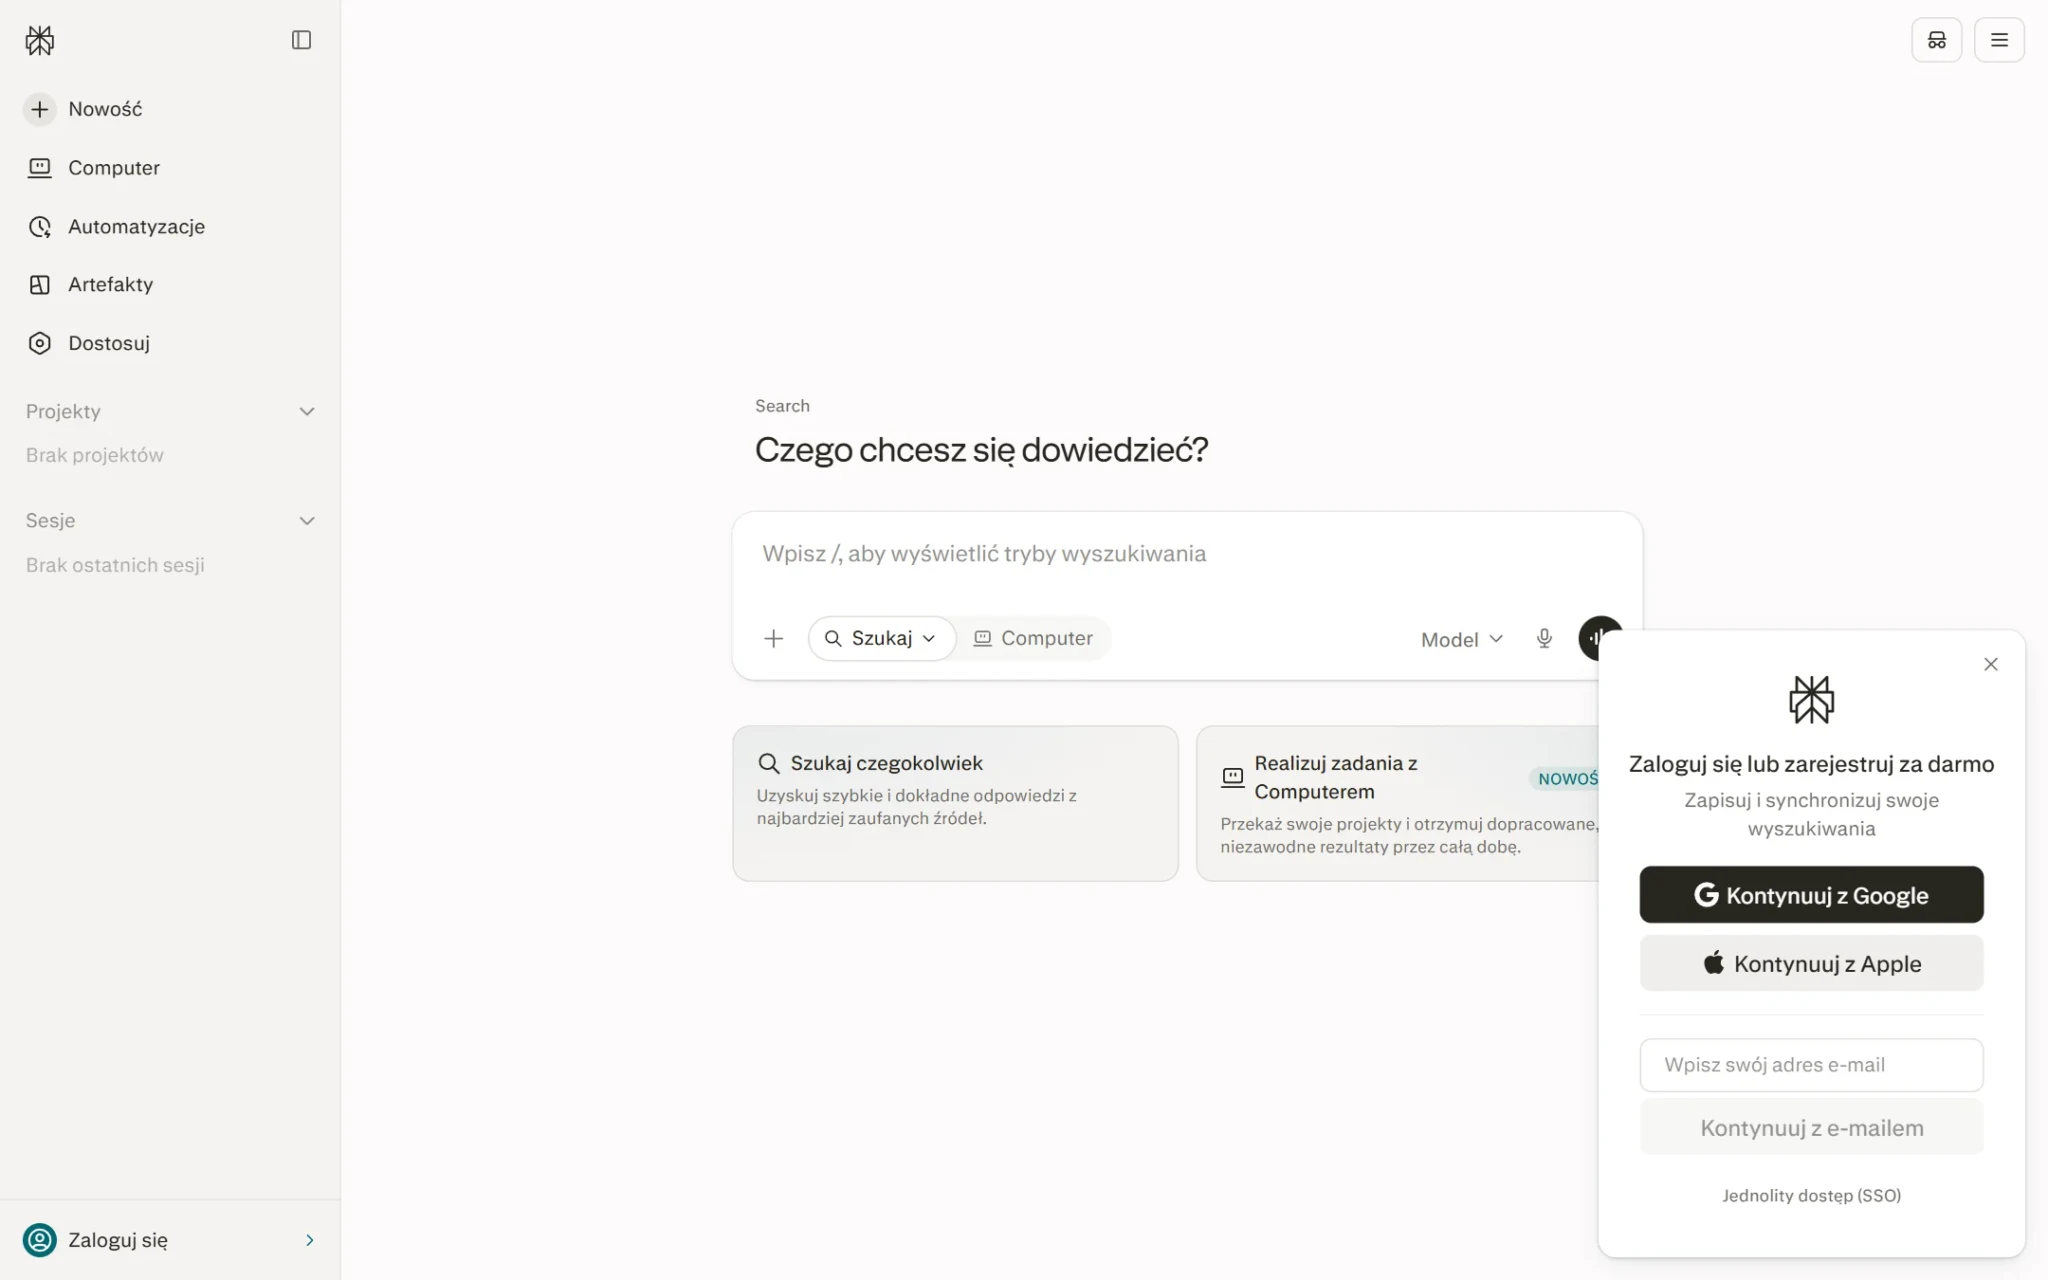
Task: Select the Szukaj czegokolwiek card
Action: [955, 803]
